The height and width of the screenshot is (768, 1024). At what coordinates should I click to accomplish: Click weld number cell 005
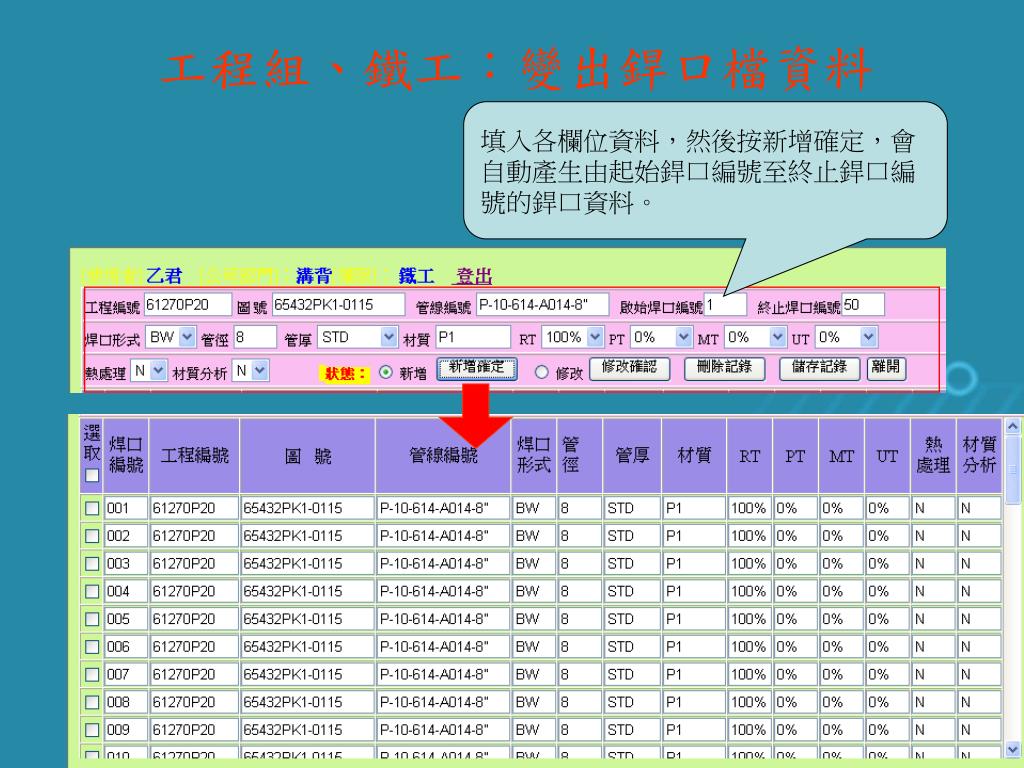pyautogui.click(x=125, y=619)
